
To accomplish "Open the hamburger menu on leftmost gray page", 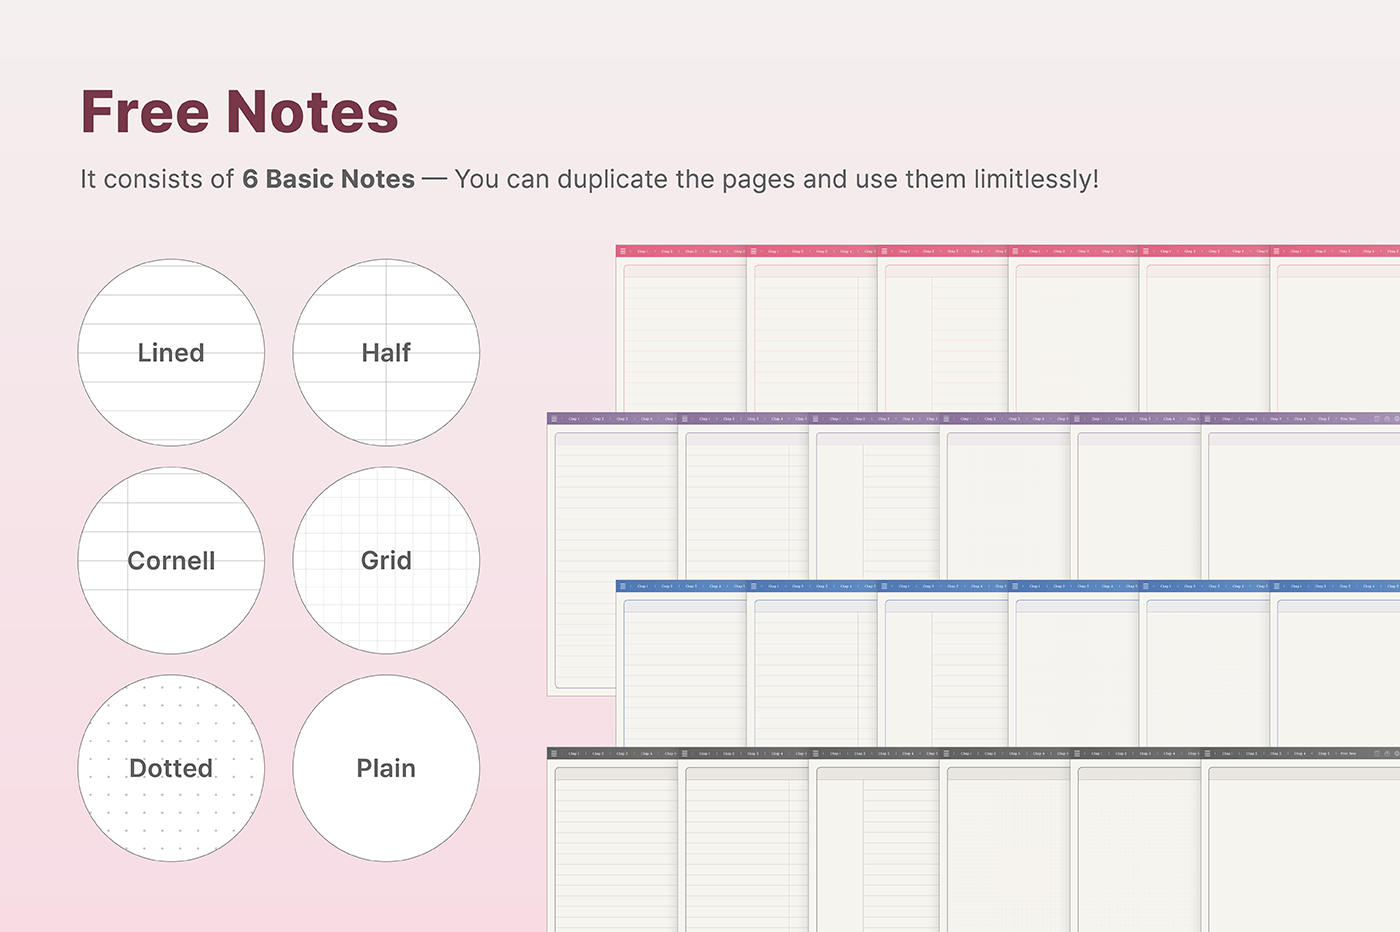I will click(554, 754).
